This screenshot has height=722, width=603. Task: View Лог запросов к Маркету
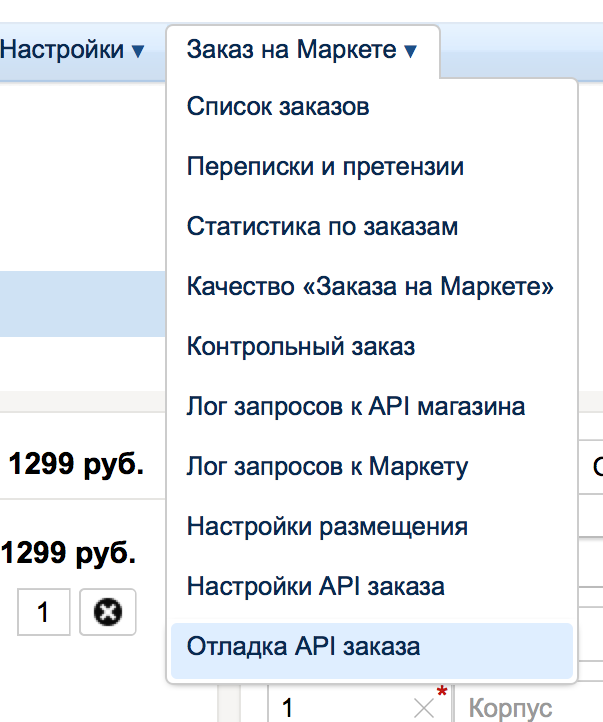point(327,467)
